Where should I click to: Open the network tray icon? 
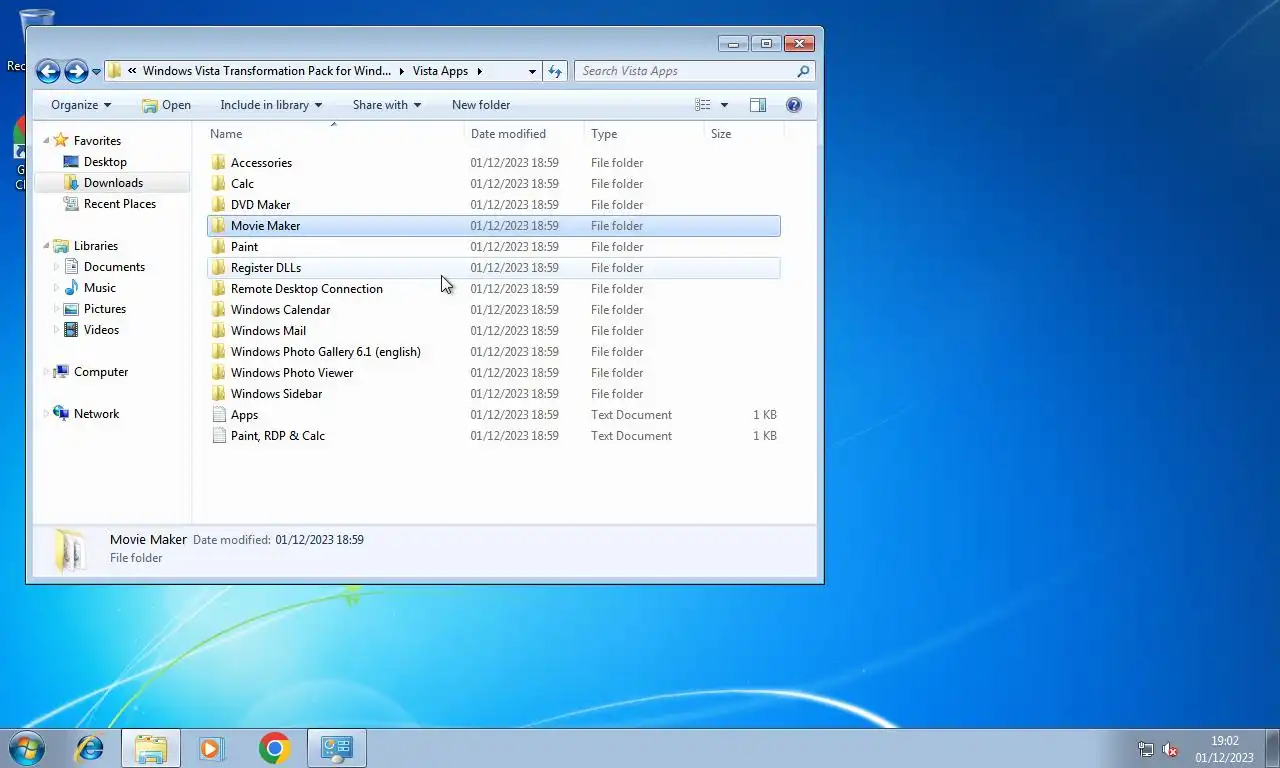1146,749
